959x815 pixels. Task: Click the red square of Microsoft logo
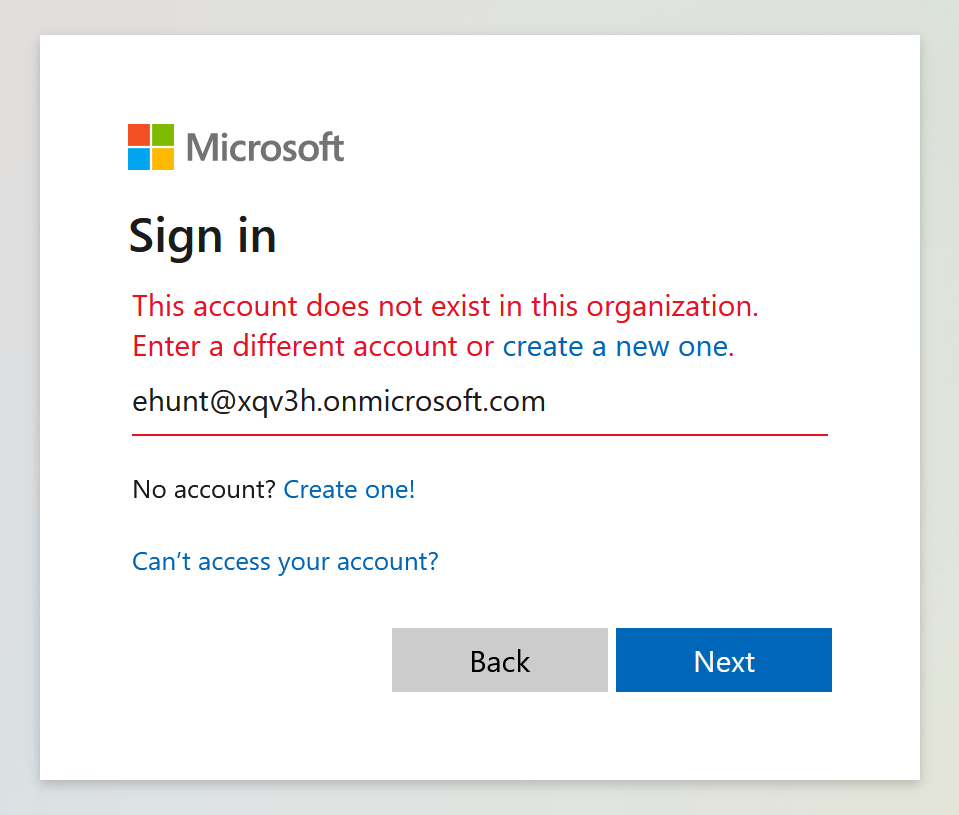[139, 135]
